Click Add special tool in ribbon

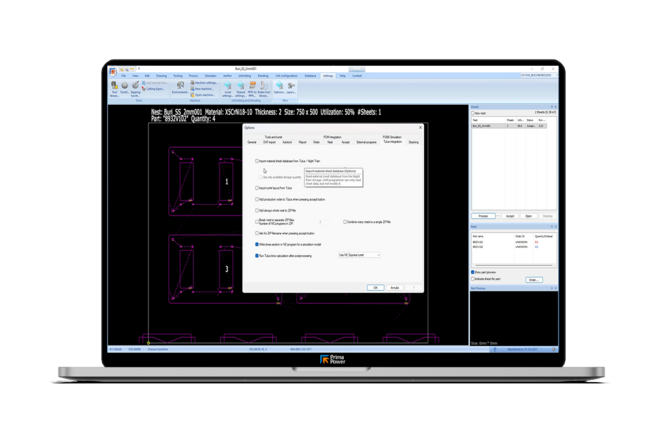click(154, 83)
